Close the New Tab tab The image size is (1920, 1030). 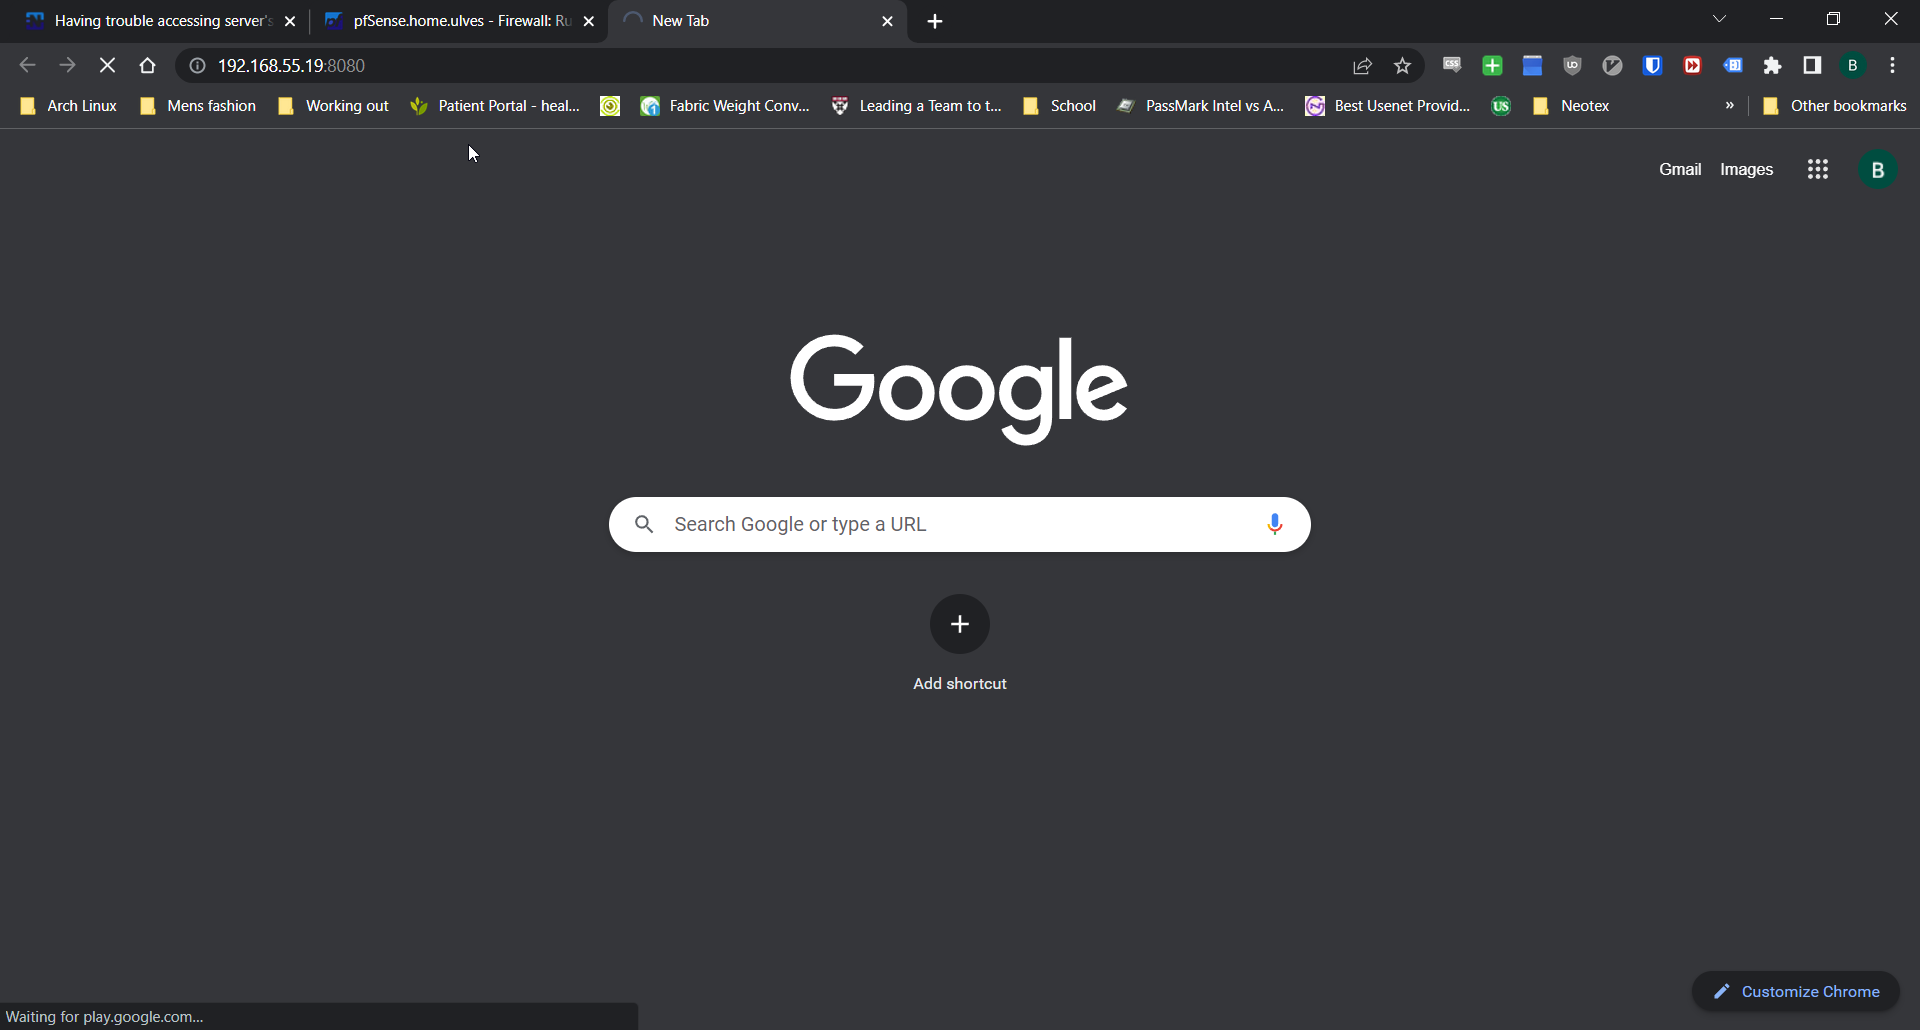(x=887, y=21)
